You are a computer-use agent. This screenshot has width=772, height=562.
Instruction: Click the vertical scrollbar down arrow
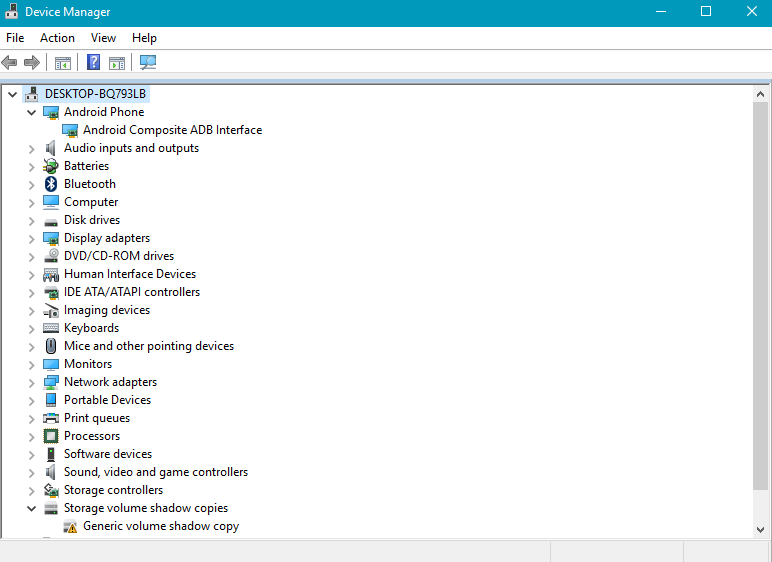tap(762, 529)
